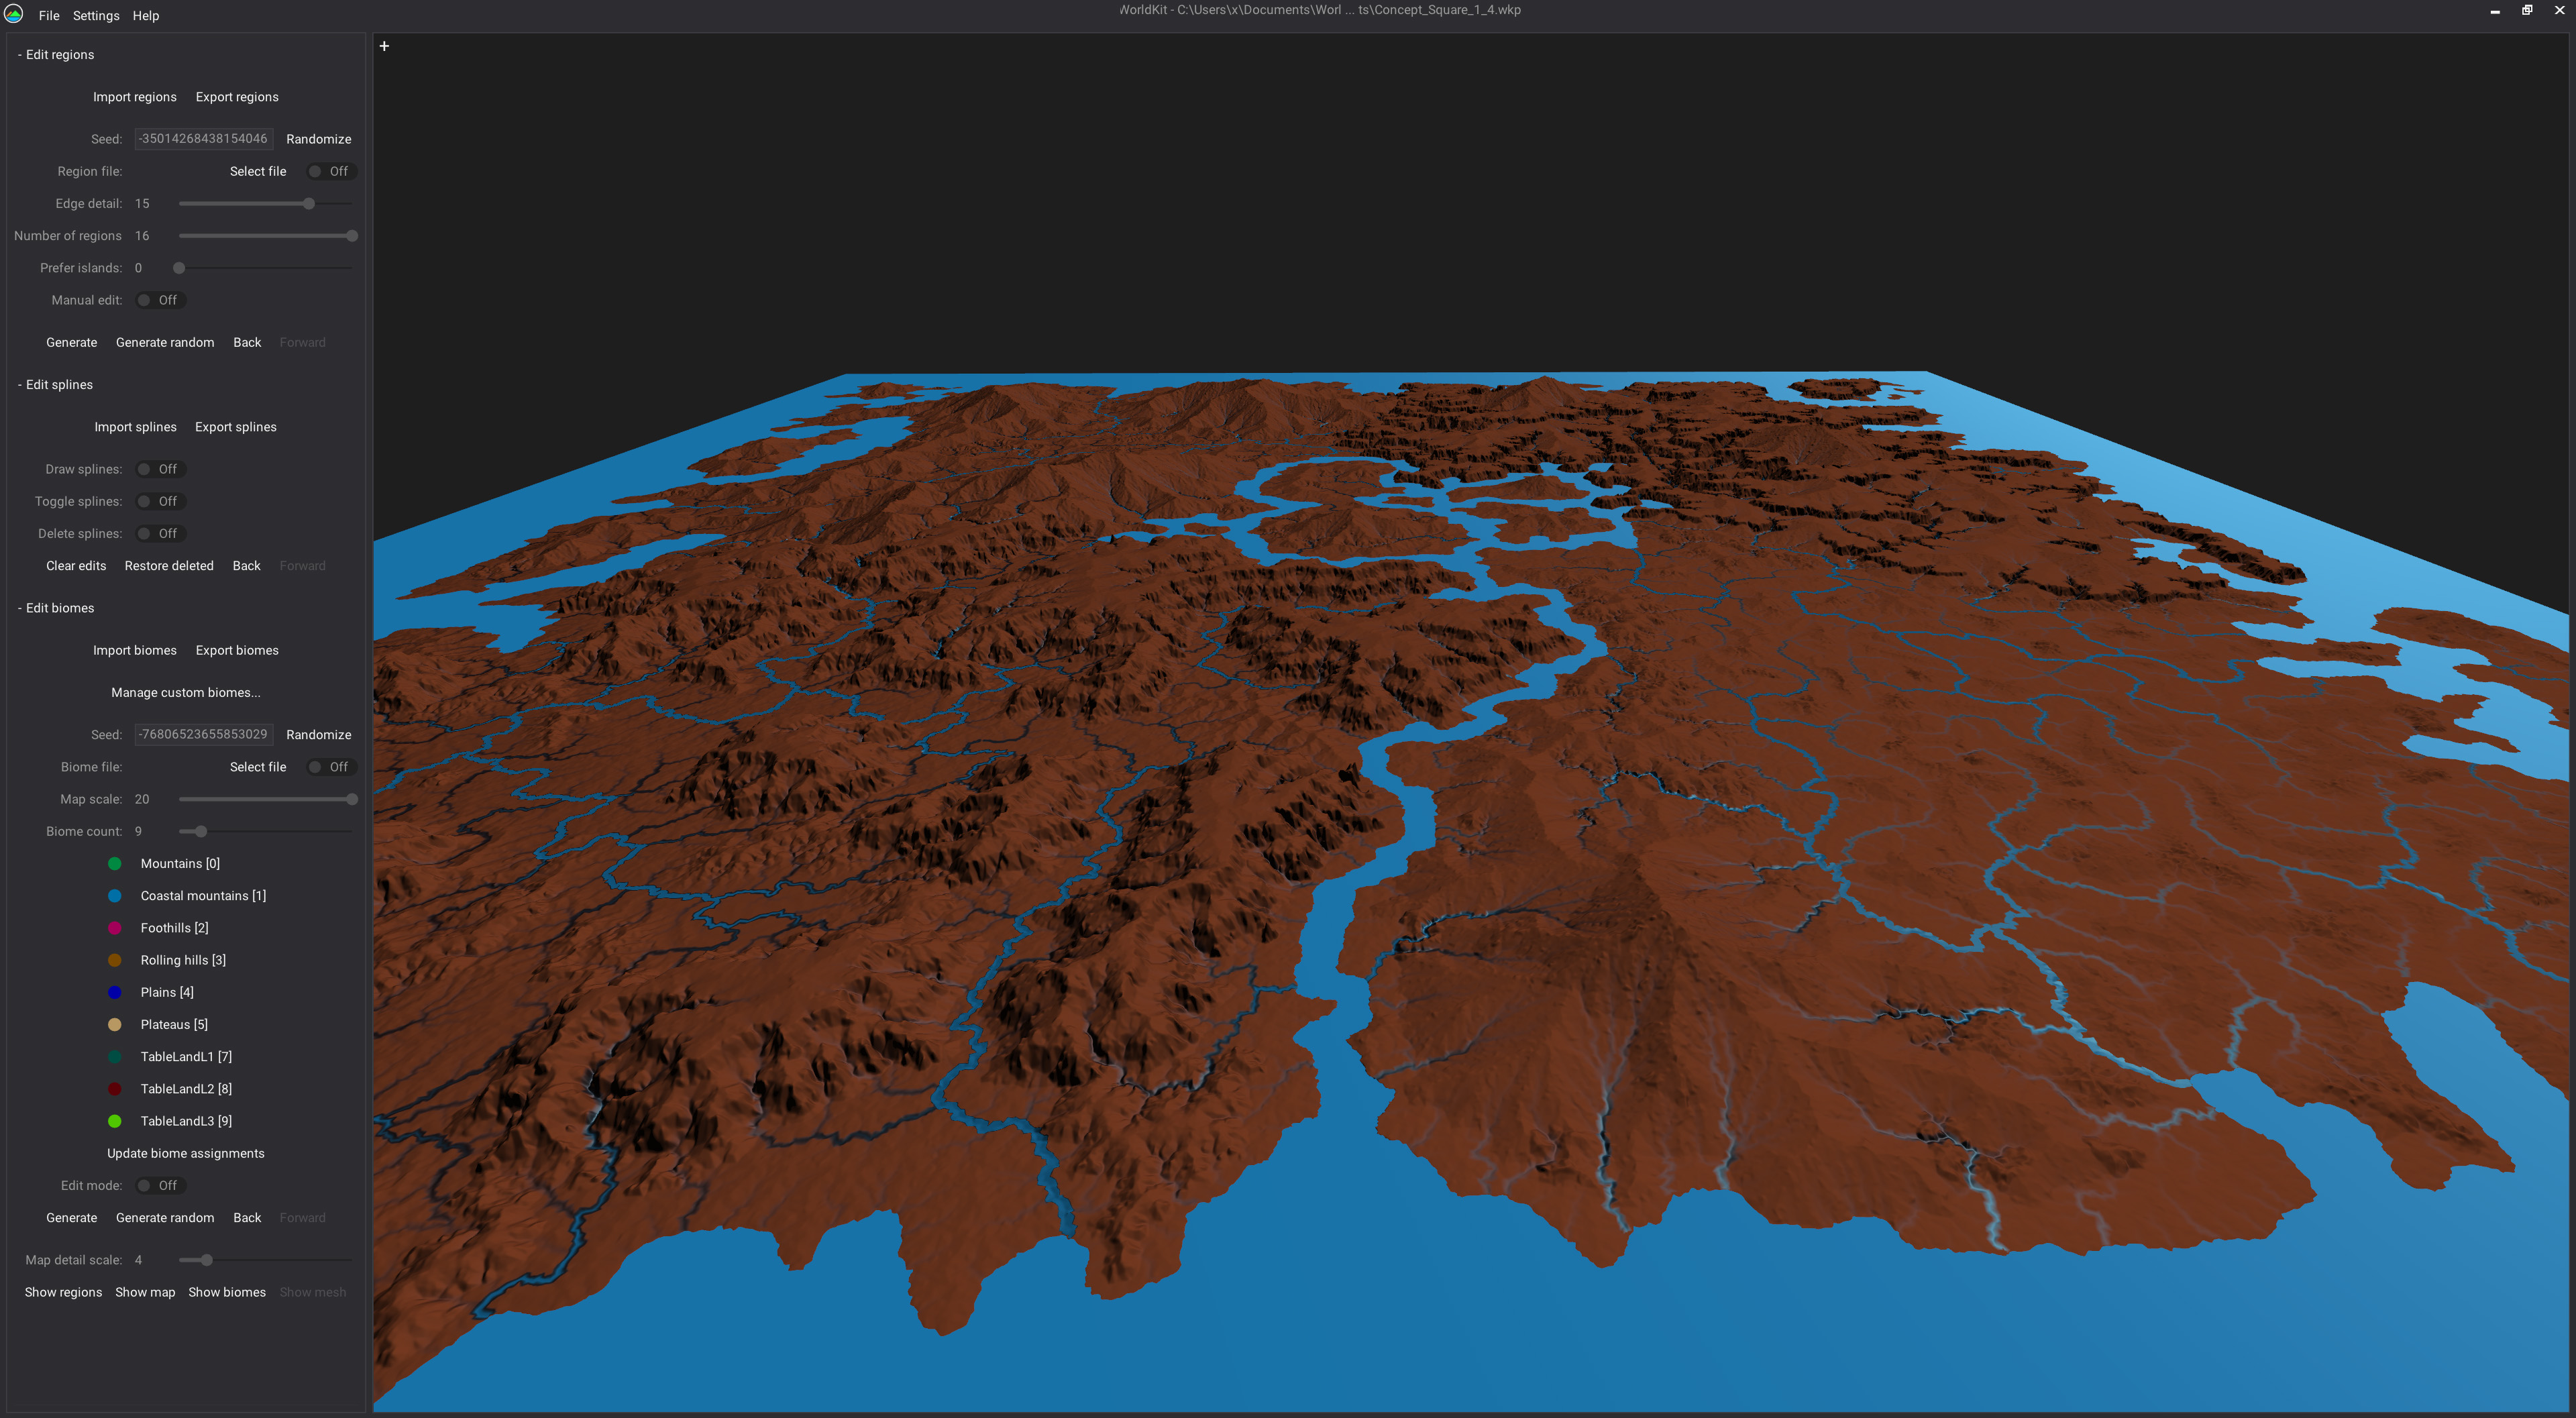Open the Settings menu
2576x1418 pixels.
tap(96, 15)
